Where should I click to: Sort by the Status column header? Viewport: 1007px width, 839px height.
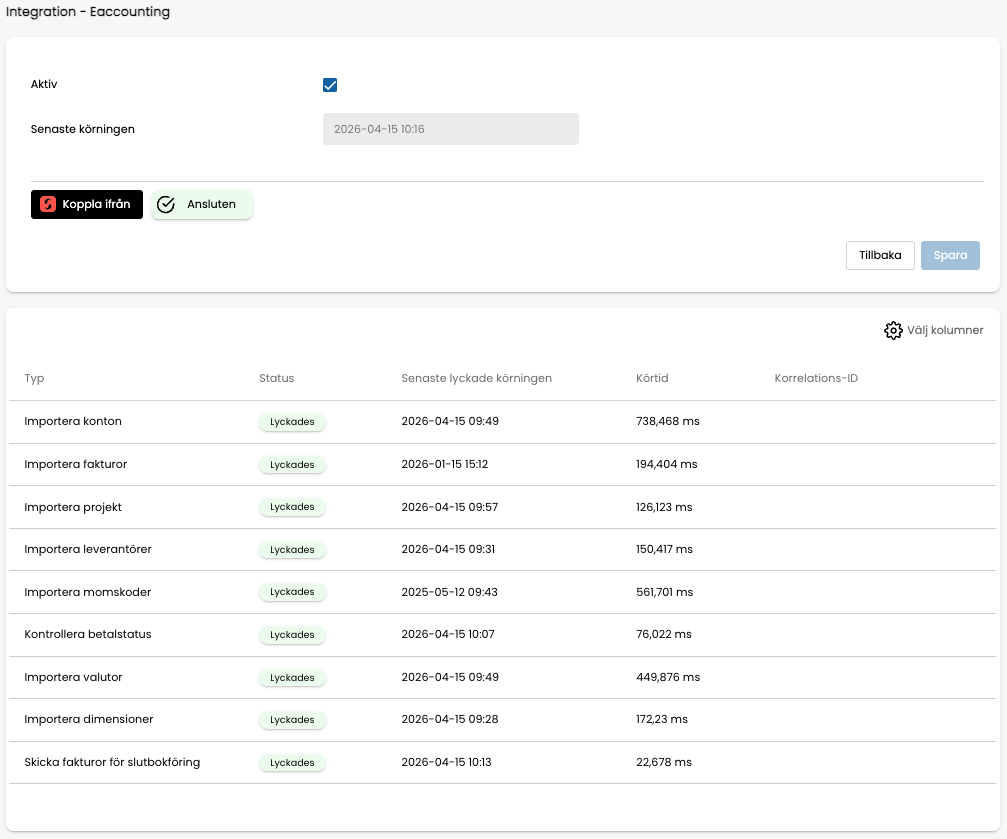276,378
